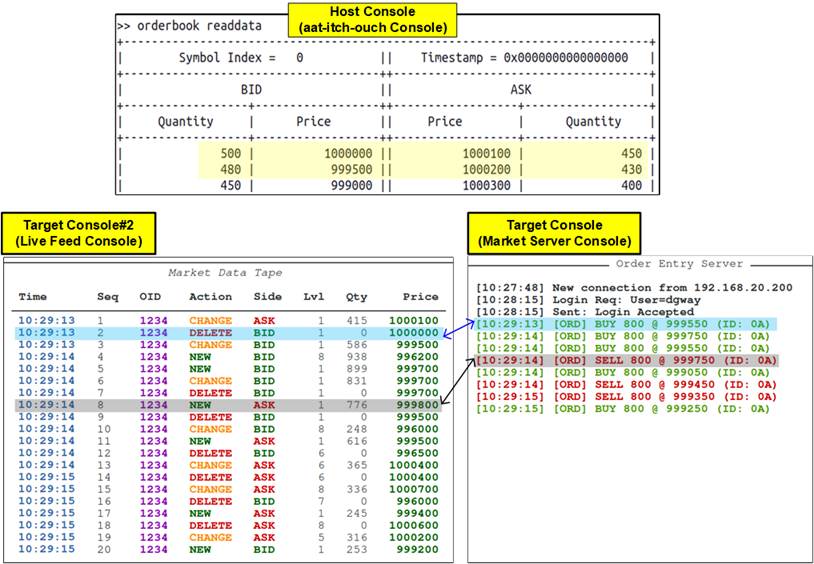
Task: Click the Price column header in tape
Action: 420,296
